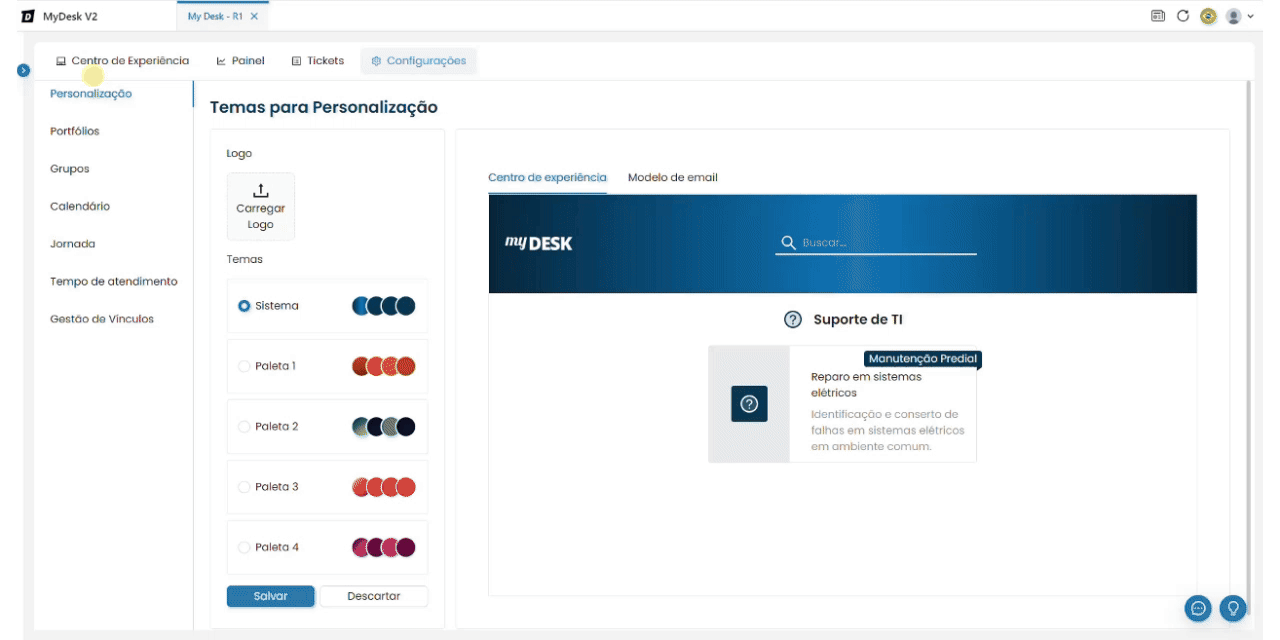Click the upload icon for Carregar Logo
The height and width of the screenshot is (640, 1280).
pos(260,190)
